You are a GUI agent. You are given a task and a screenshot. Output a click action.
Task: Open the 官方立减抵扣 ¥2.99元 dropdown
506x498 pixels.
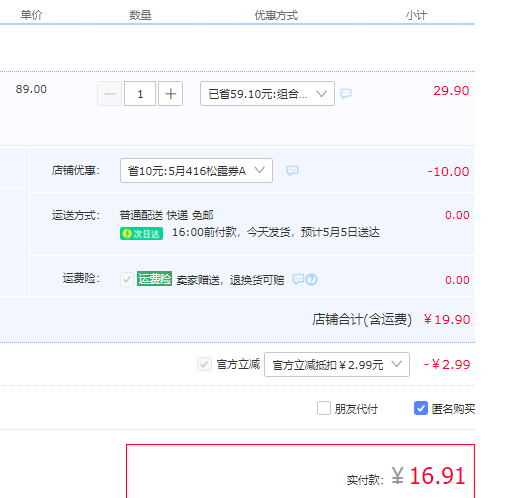click(337, 364)
